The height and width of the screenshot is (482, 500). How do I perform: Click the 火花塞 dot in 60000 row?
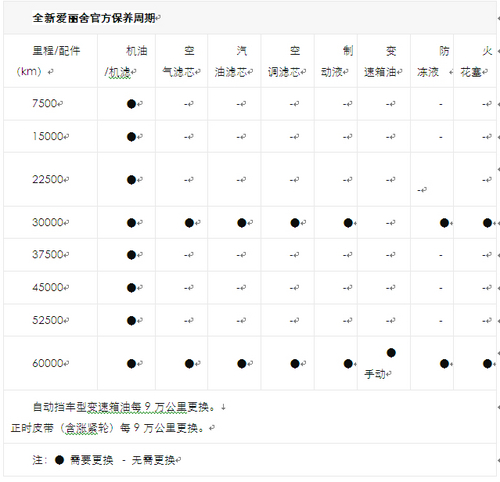click(x=487, y=364)
